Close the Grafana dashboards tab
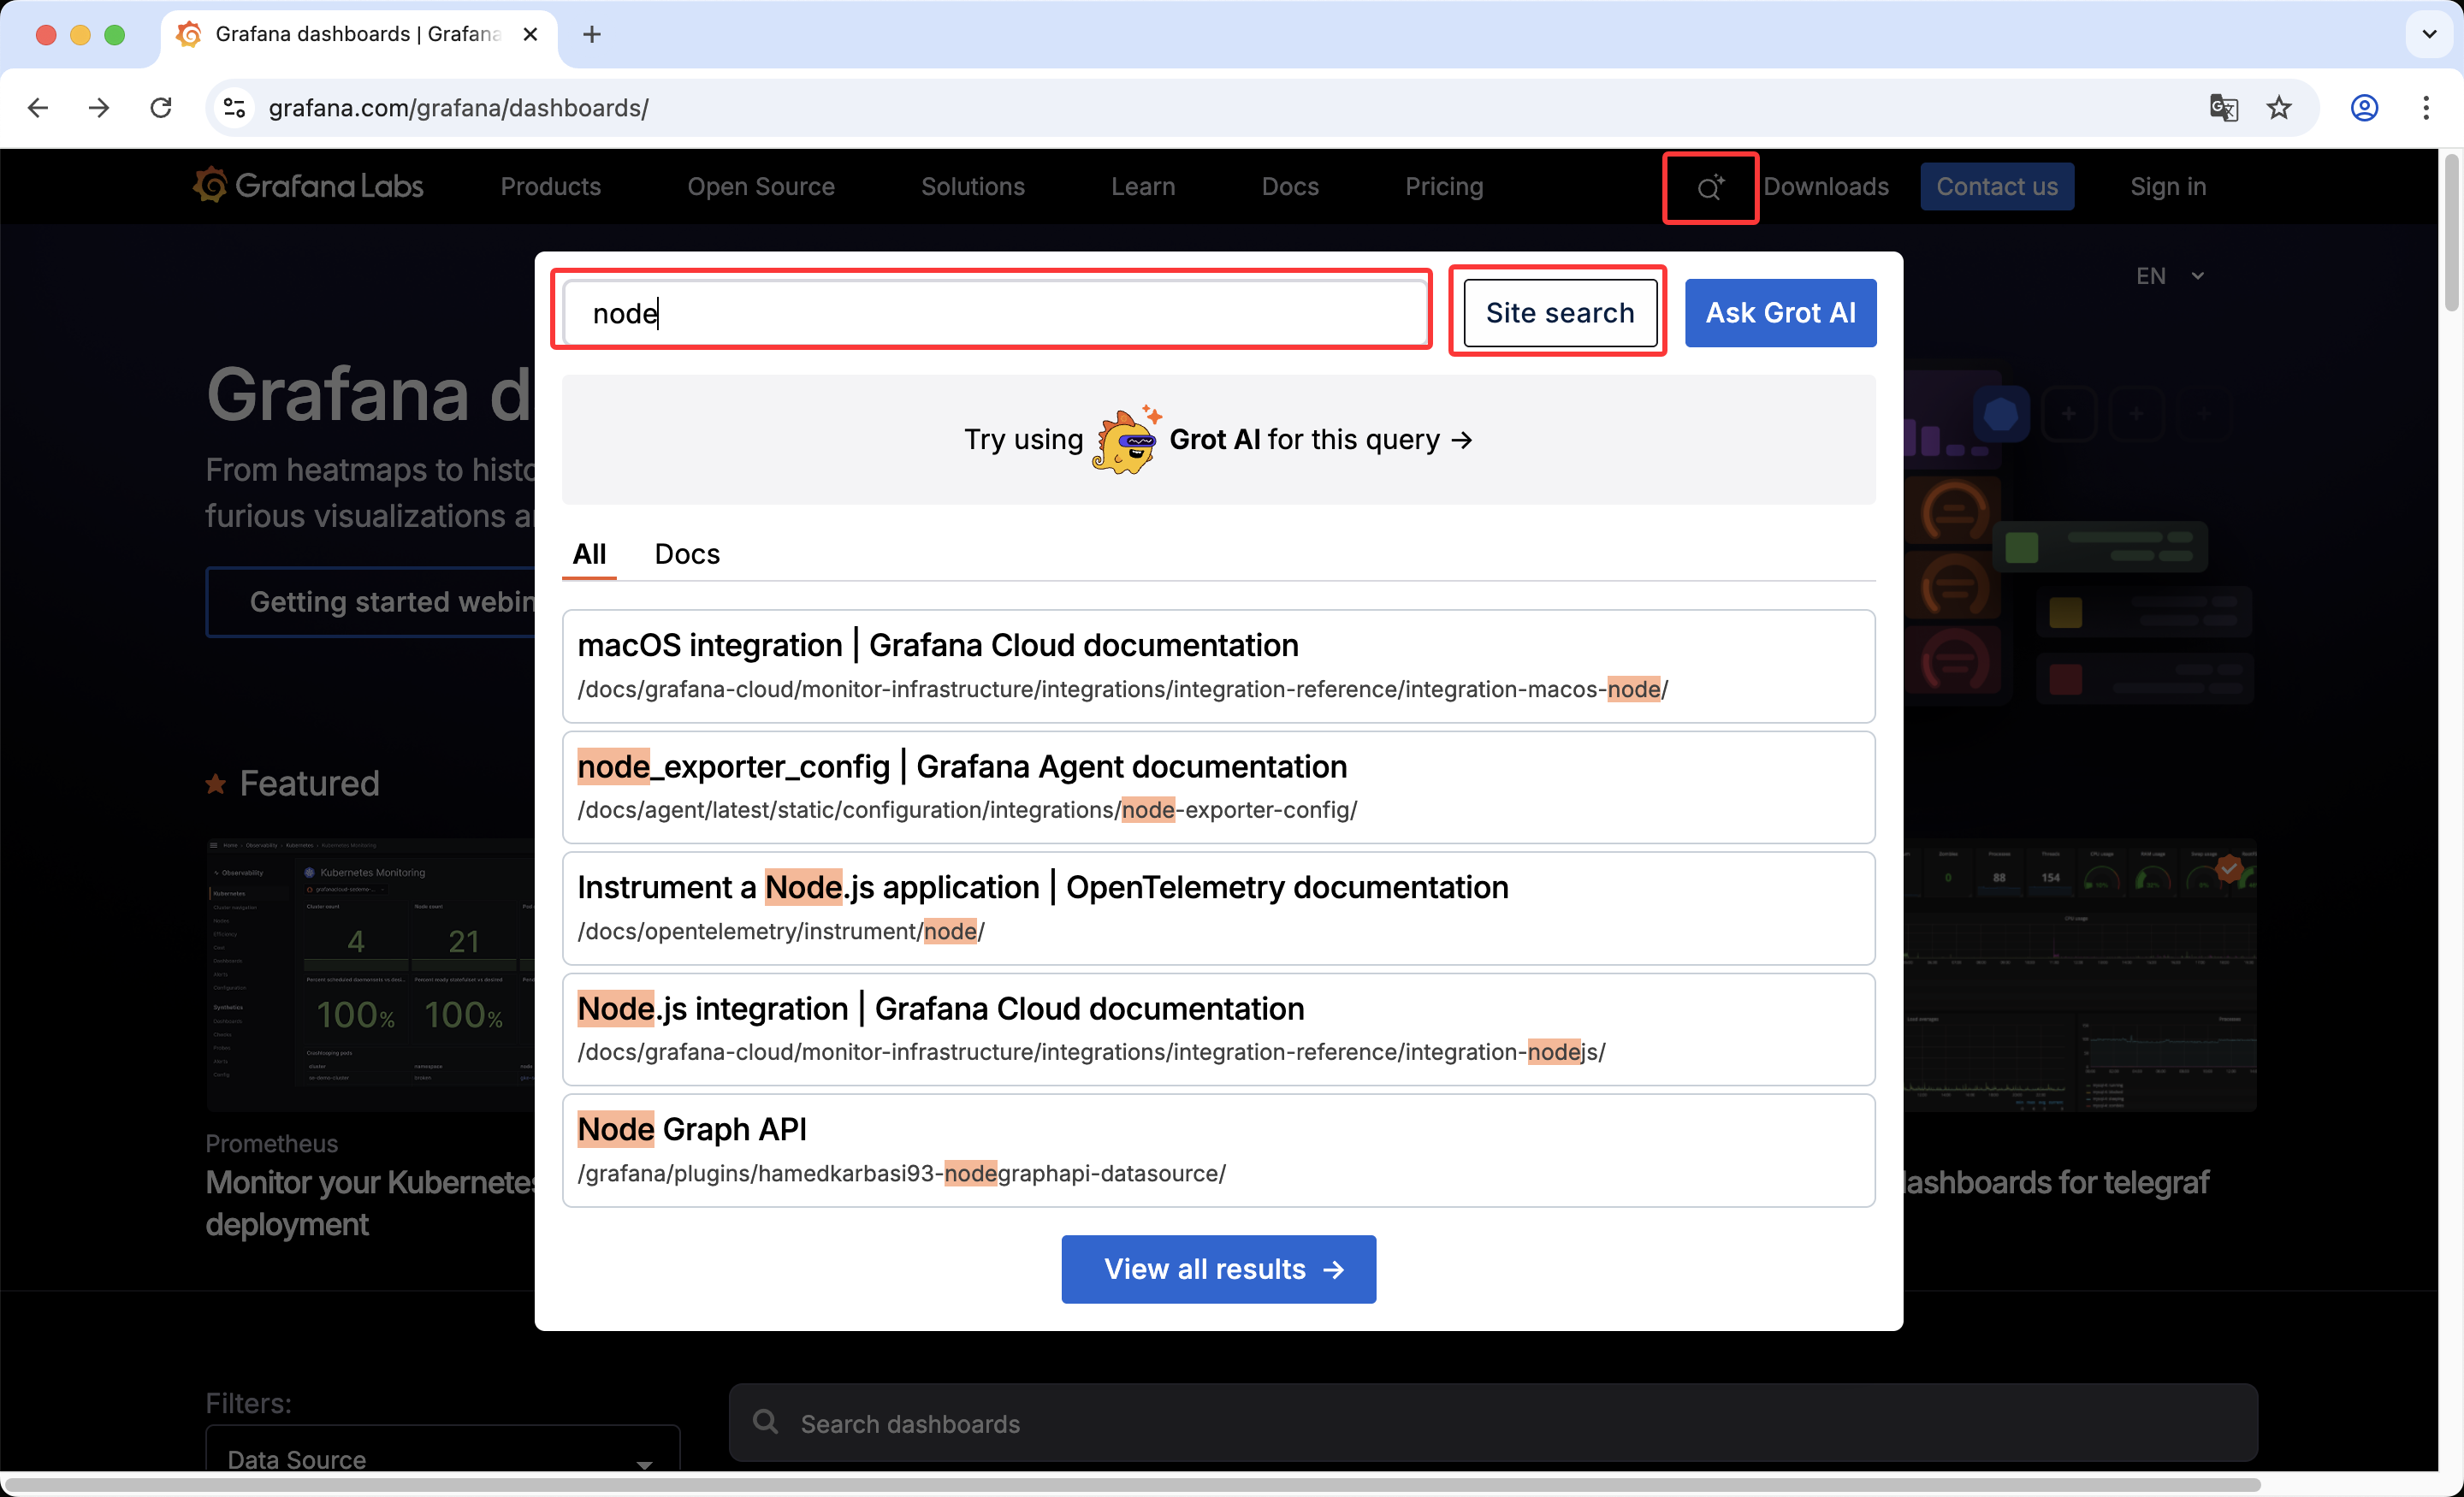The height and width of the screenshot is (1497, 2464). pos(530,35)
